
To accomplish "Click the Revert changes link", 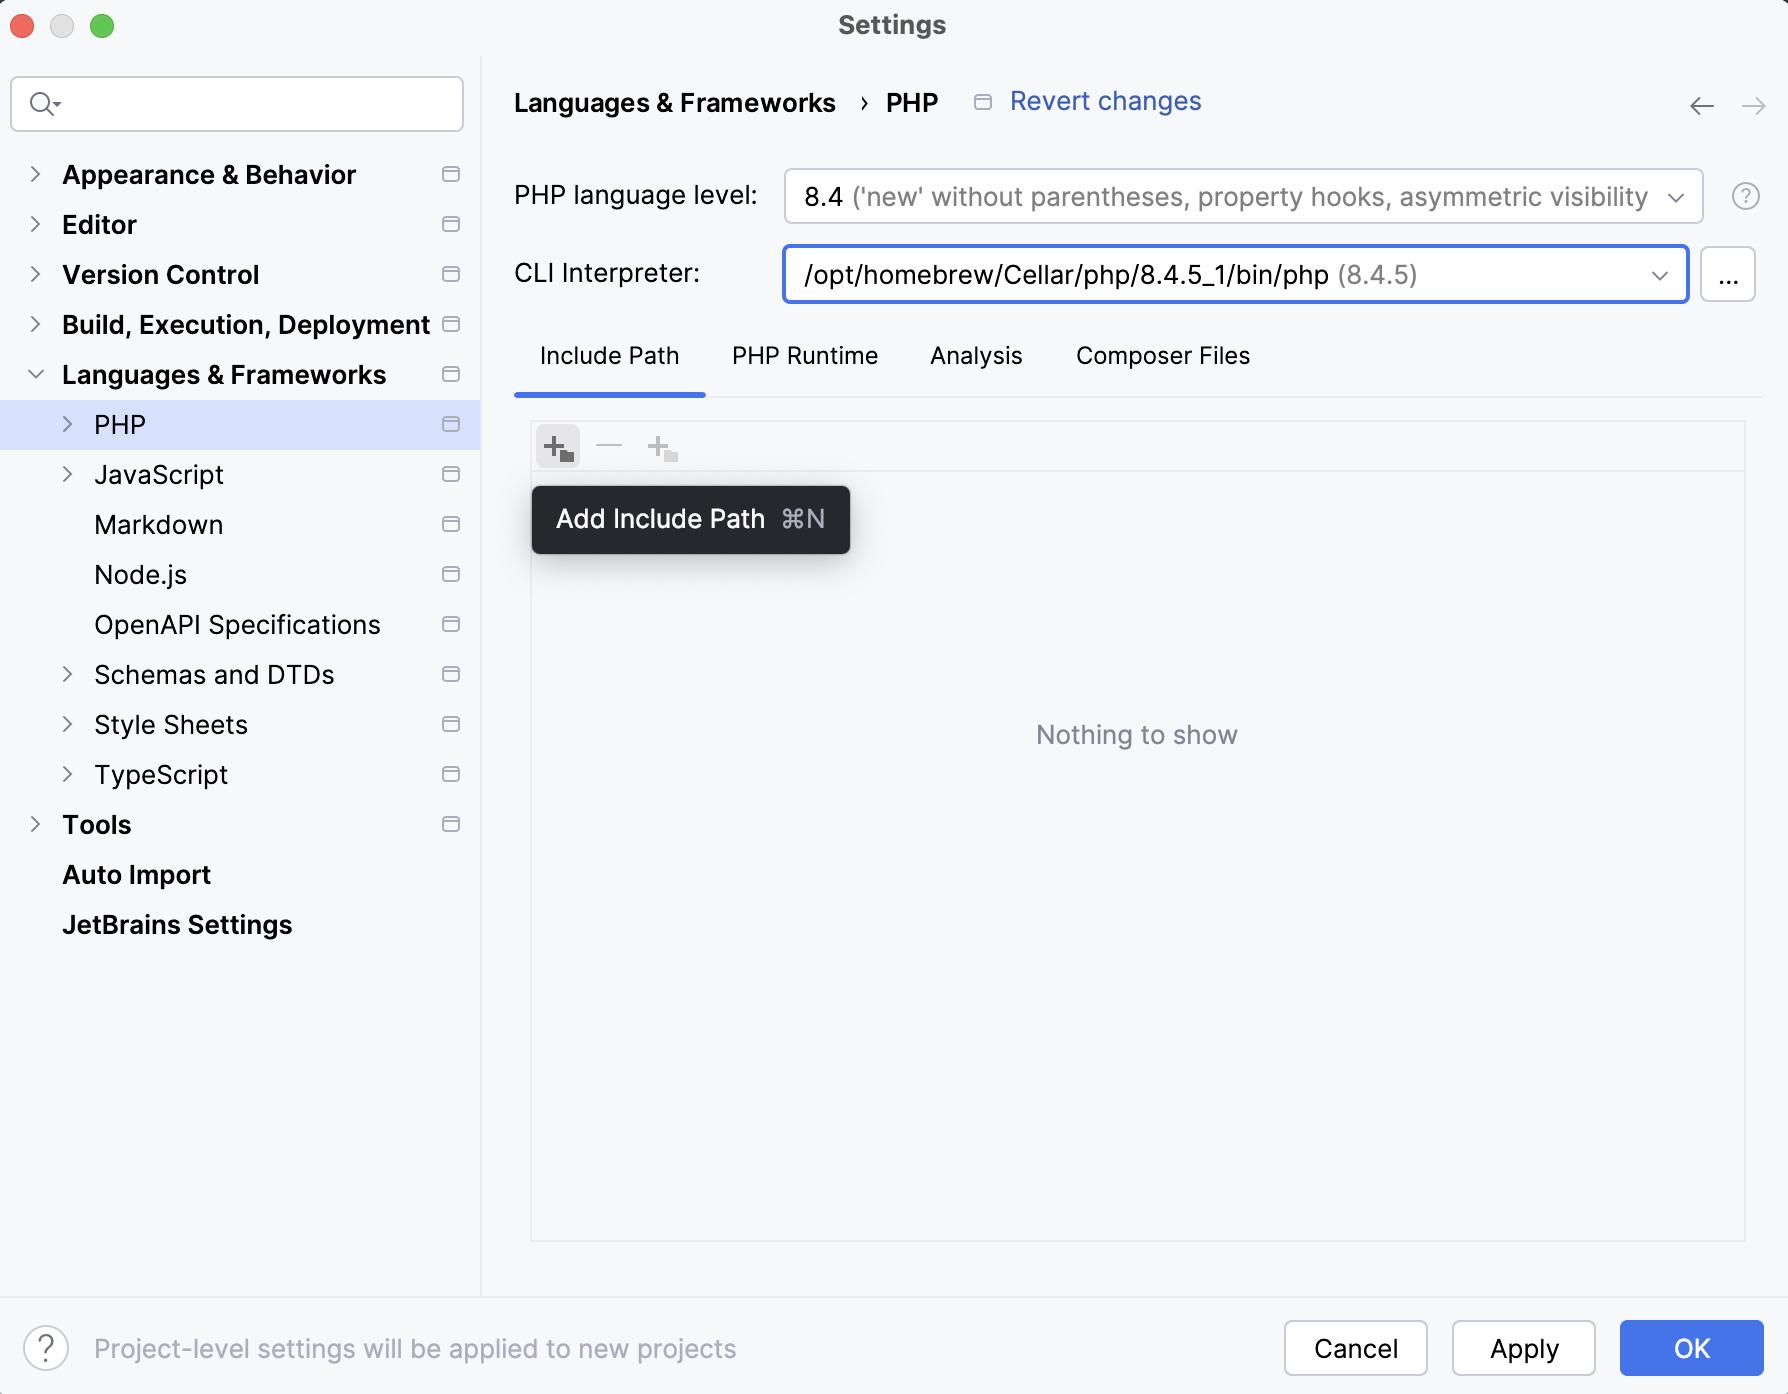I will [x=1105, y=100].
